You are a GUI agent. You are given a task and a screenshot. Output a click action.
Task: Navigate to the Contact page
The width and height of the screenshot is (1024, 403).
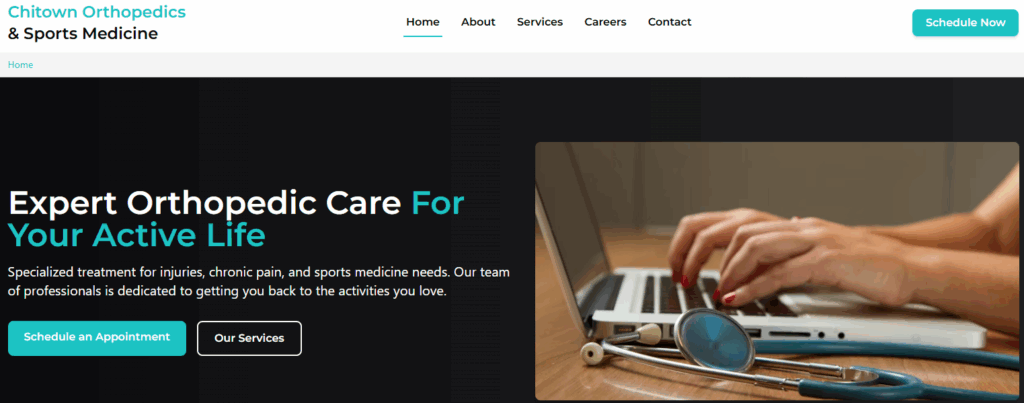click(x=669, y=22)
